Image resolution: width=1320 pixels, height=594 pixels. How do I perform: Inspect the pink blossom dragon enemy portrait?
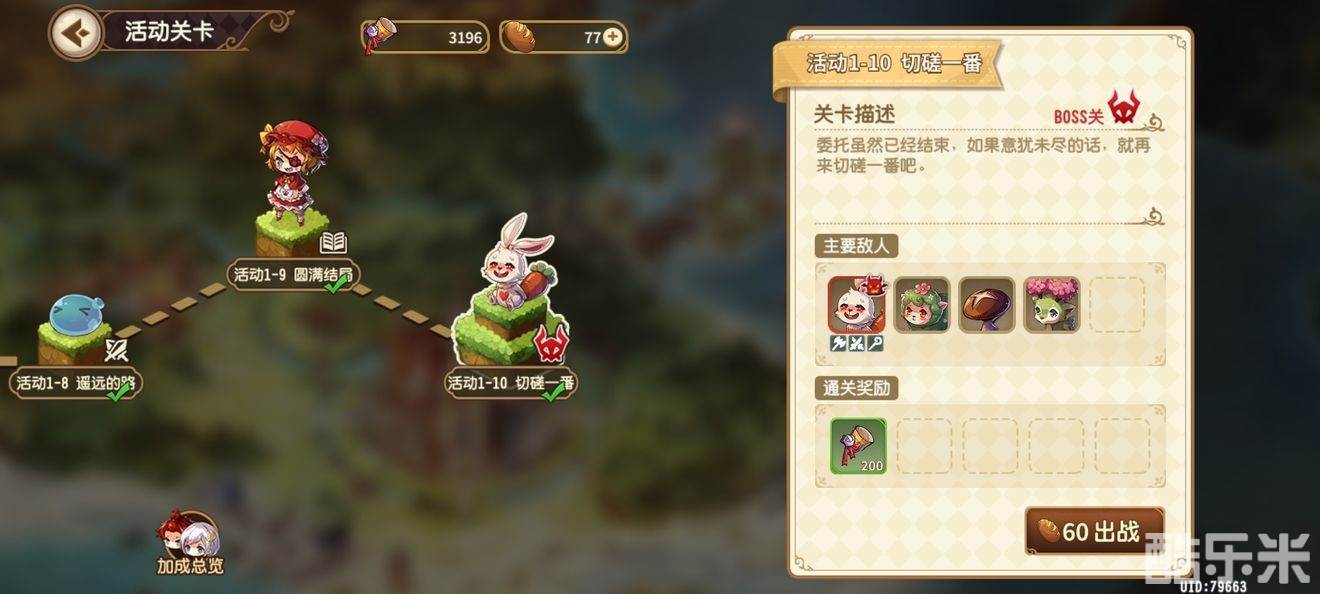pos(1052,304)
